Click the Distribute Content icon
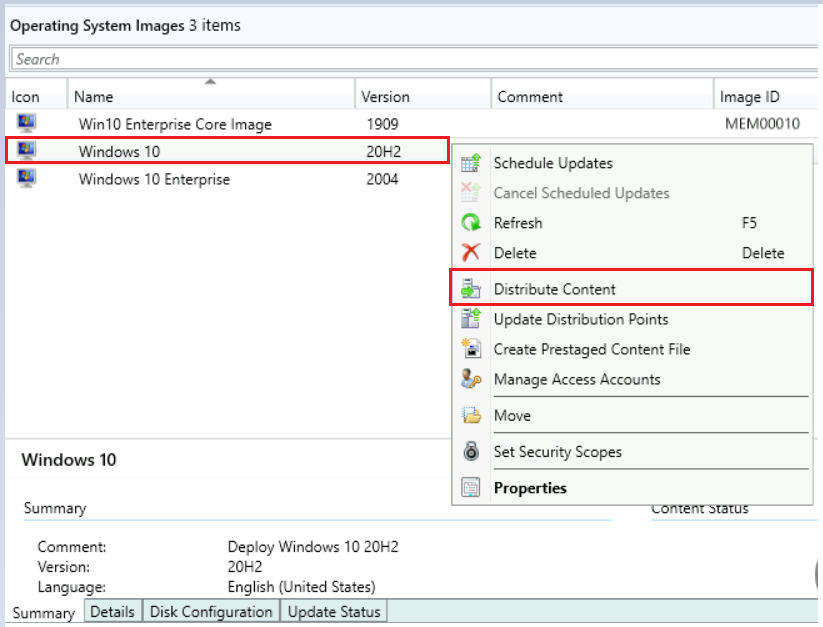This screenshot has width=823, height=627. (471, 289)
